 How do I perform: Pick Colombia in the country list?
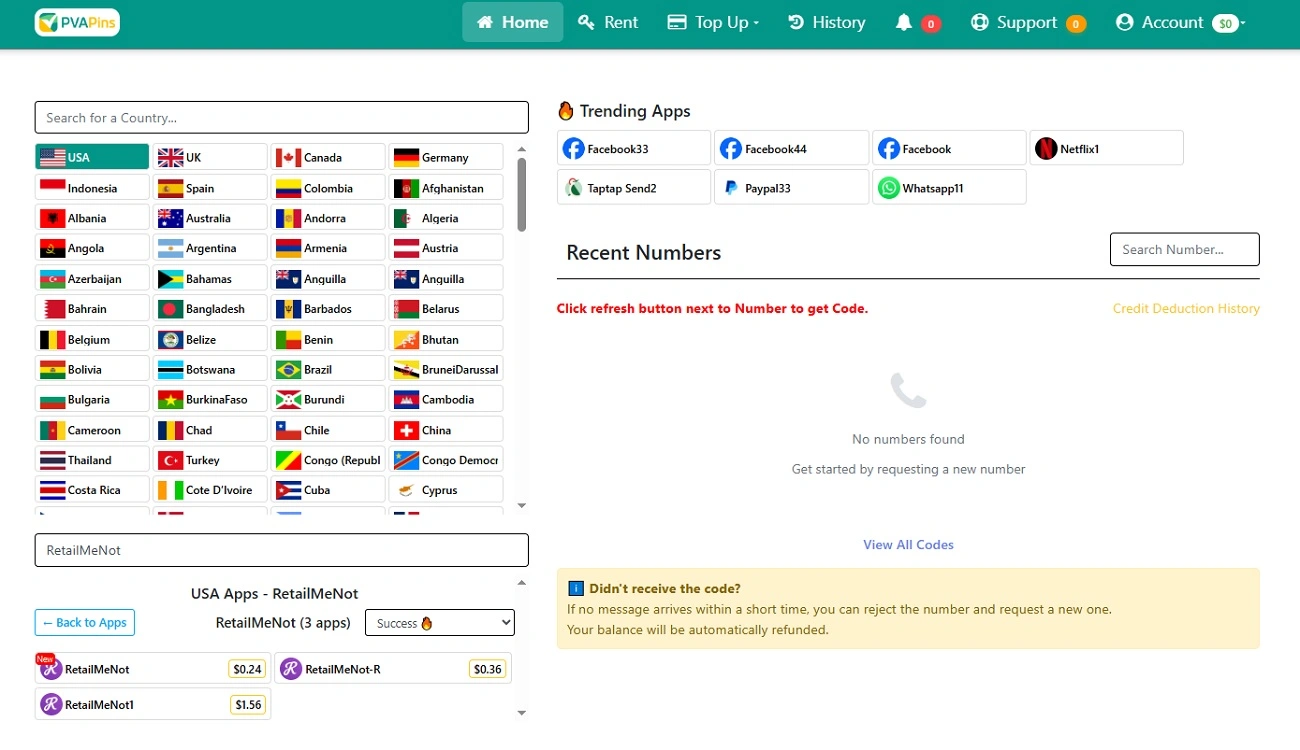[x=328, y=188]
